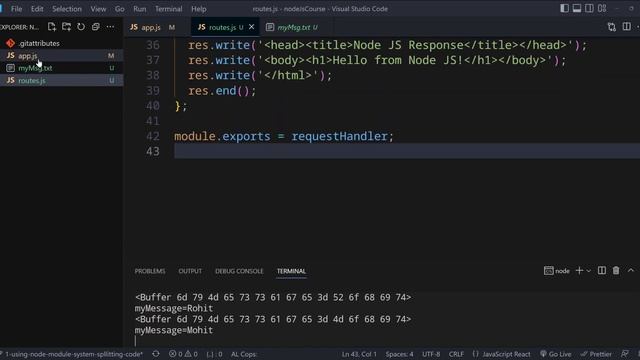This screenshot has width=640, height=360.
Task: Click the terminal output myMessage=Rohit
Action: 174,308
